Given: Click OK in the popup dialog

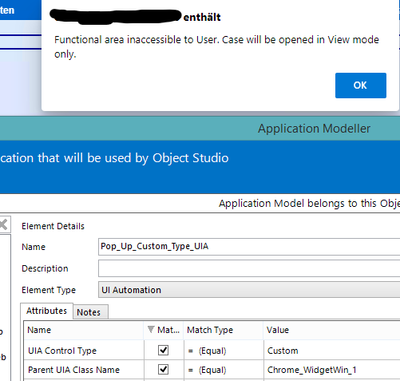Looking at the screenshot, I should coord(361,85).
